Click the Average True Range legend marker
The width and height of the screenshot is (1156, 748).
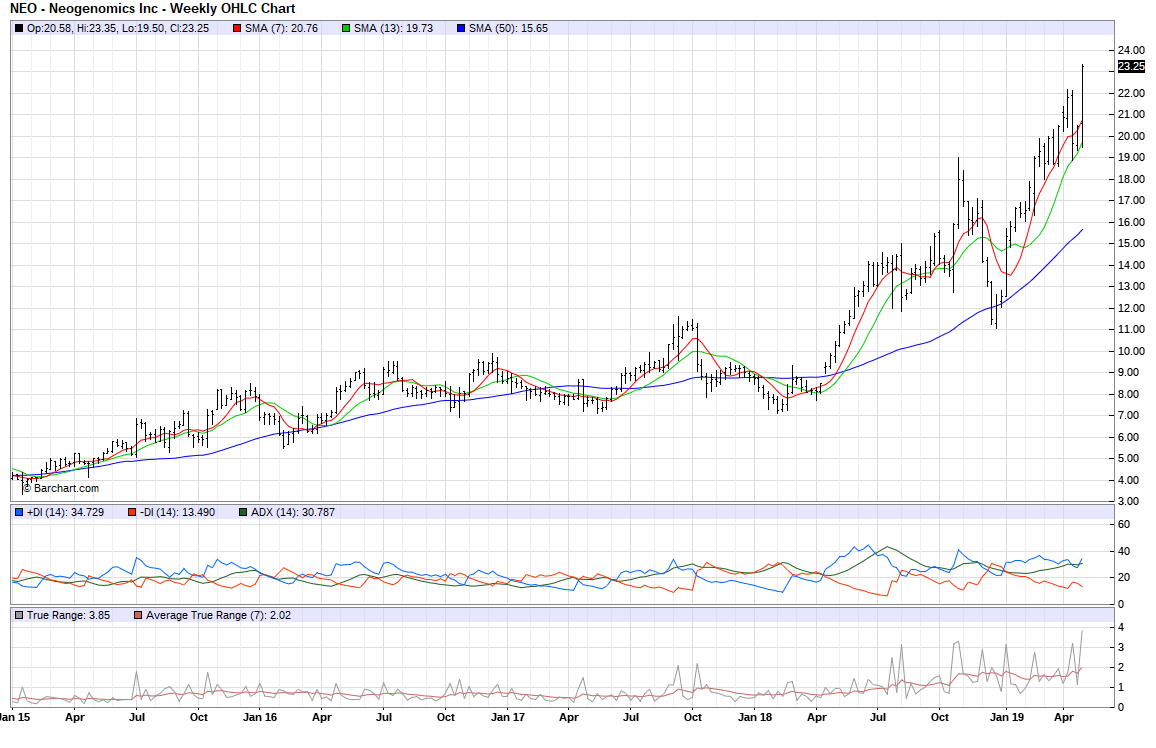(139, 615)
